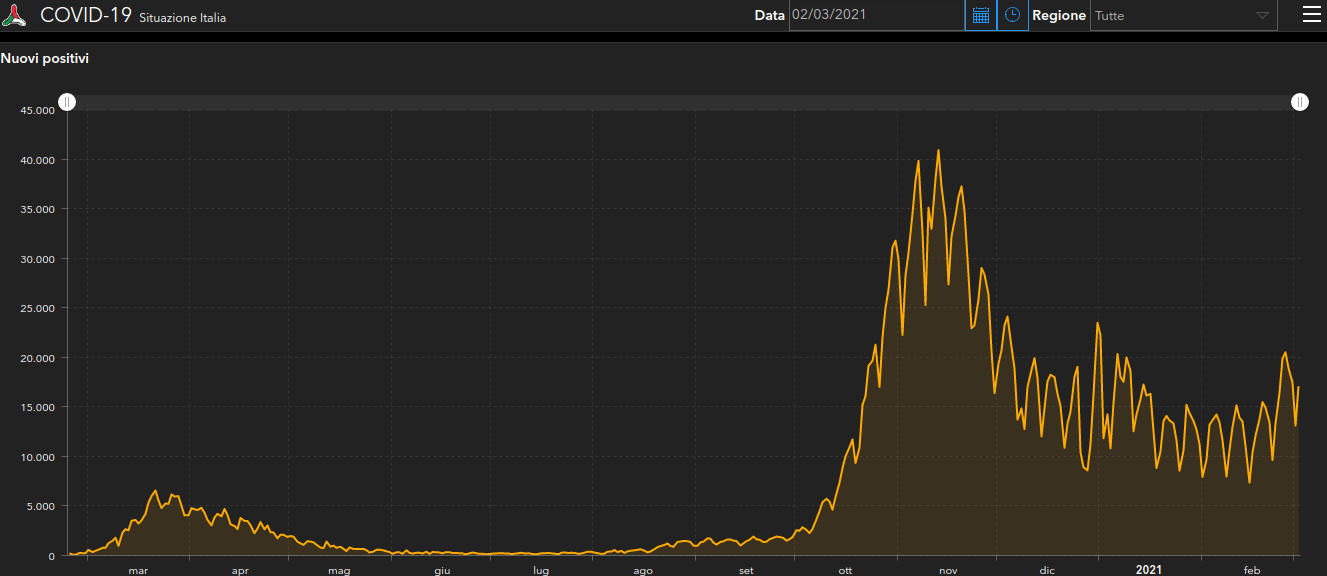Image resolution: width=1327 pixels, height=576 pixels.
Task: Click the 'Data' field label
Action: [769, 16]
